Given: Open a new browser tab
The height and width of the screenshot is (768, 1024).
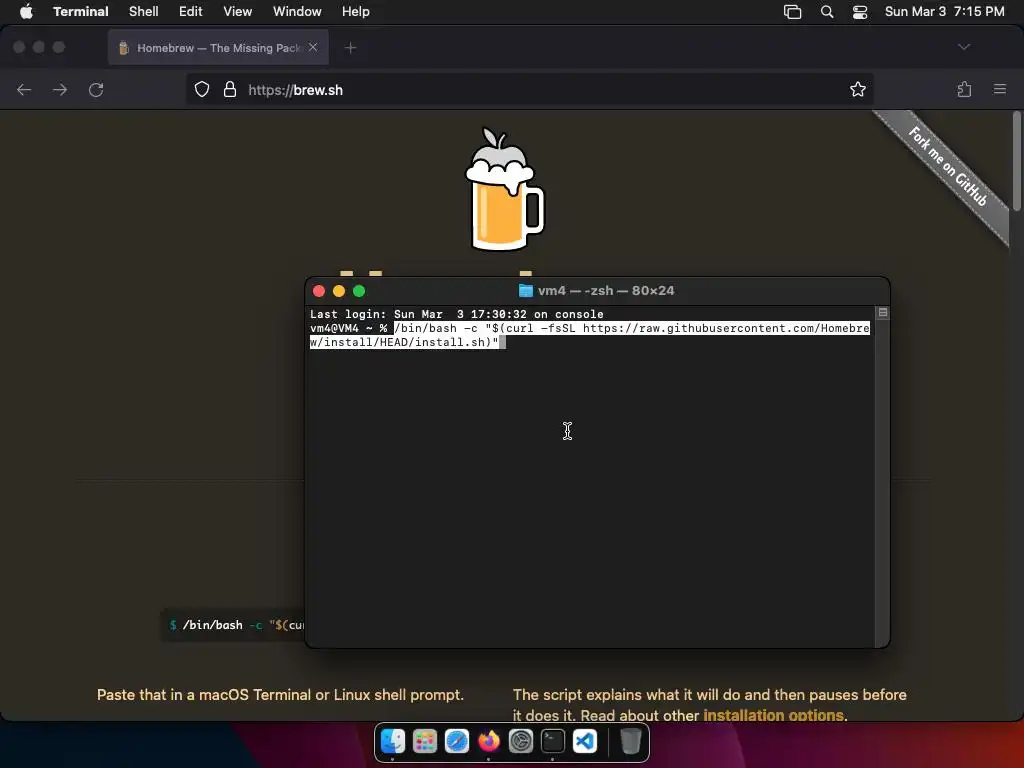Looking at the screenshot, I should click(x=351, y=48).
